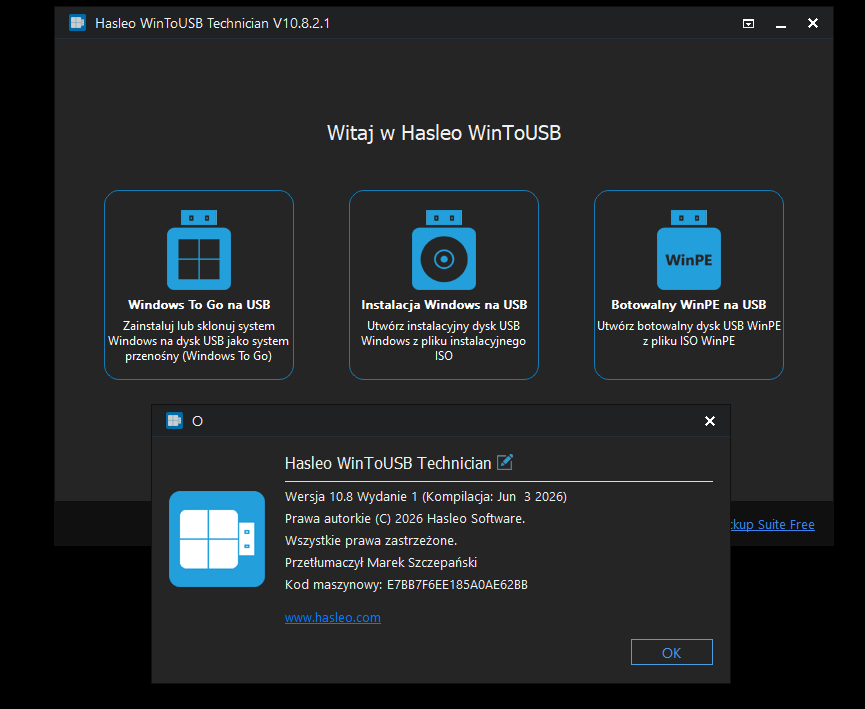Viewport: 865px width, 709px height.
Task: Click the Zainstaluj lub sklonuj system description
Action: click(199, 341)
